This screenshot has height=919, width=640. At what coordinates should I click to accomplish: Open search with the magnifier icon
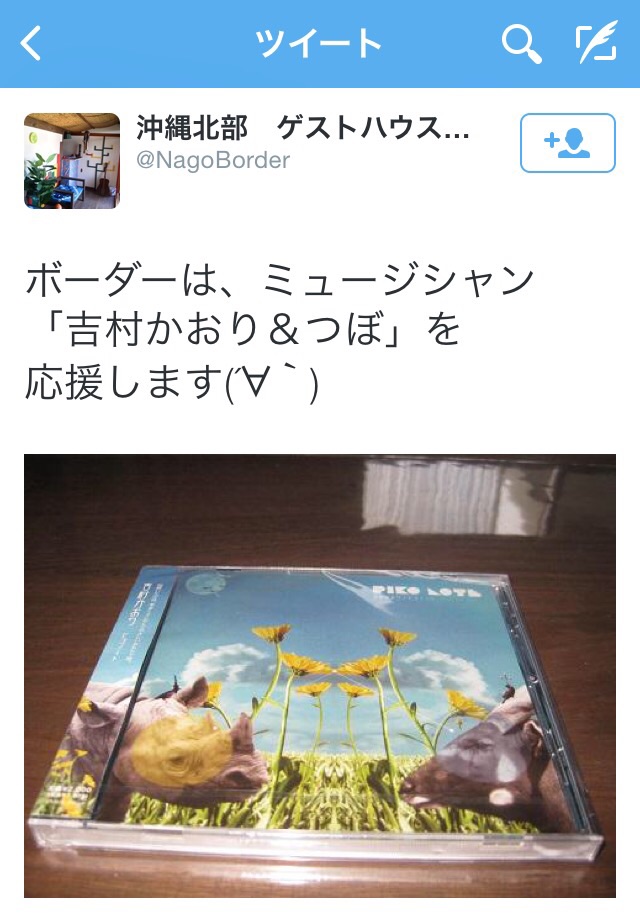coord(521,43)
